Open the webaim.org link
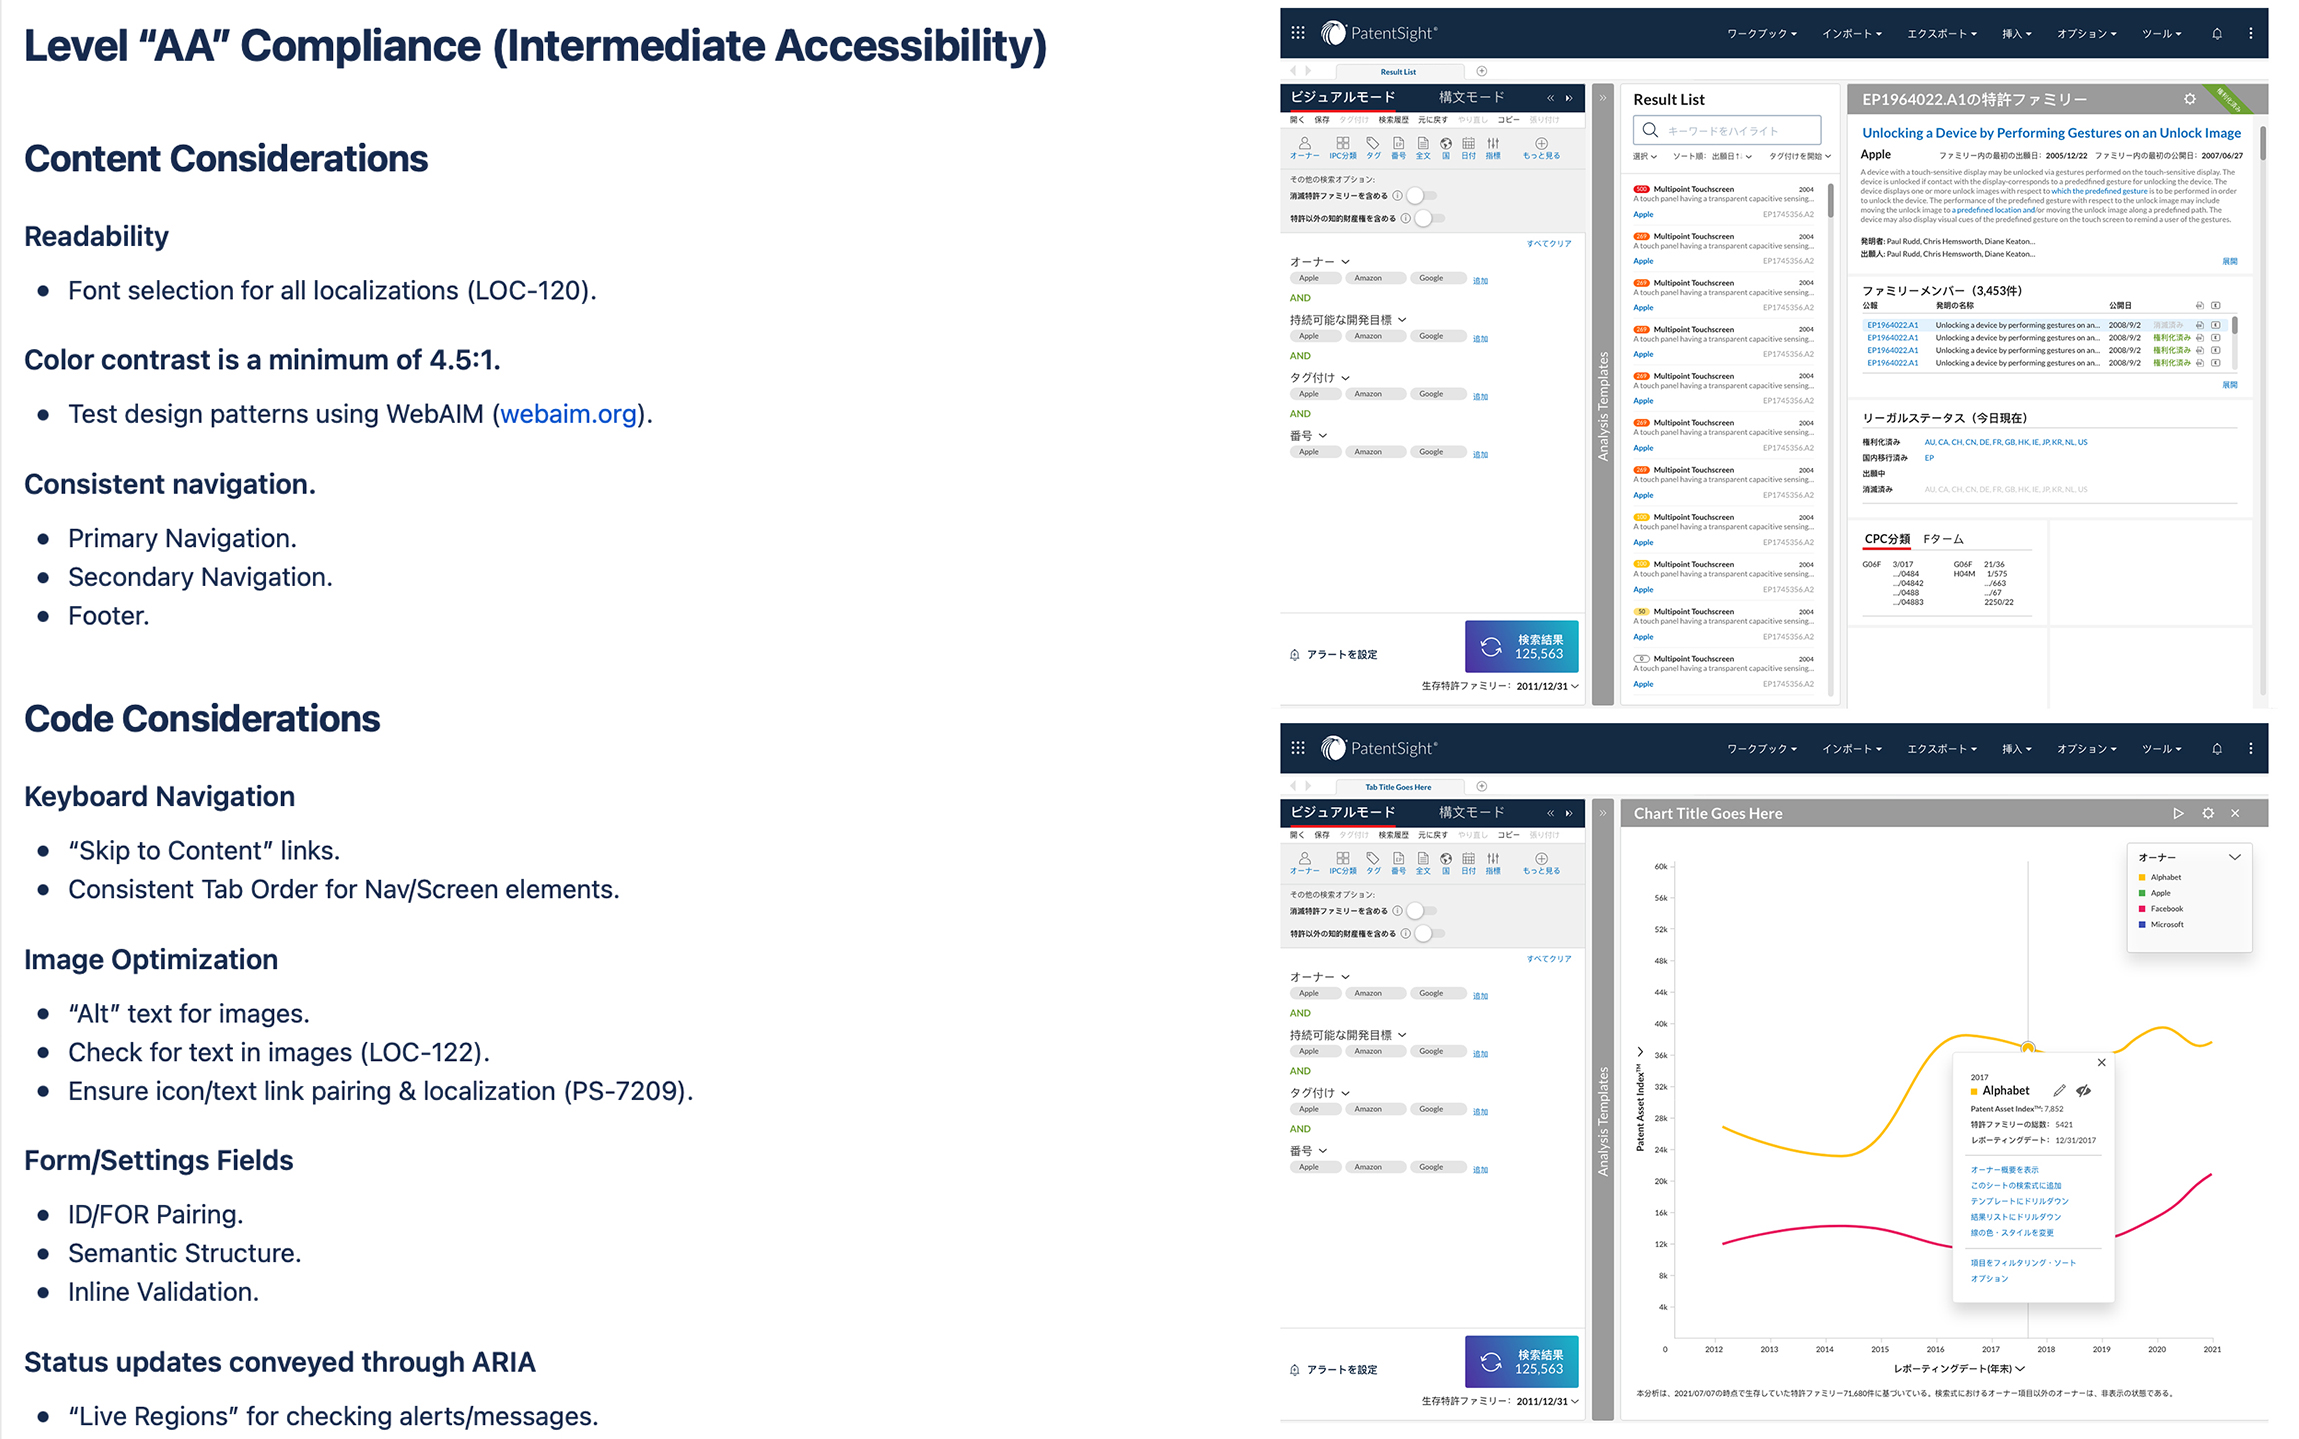The width and height of the screenshot is (2299, 1439). 568,414
